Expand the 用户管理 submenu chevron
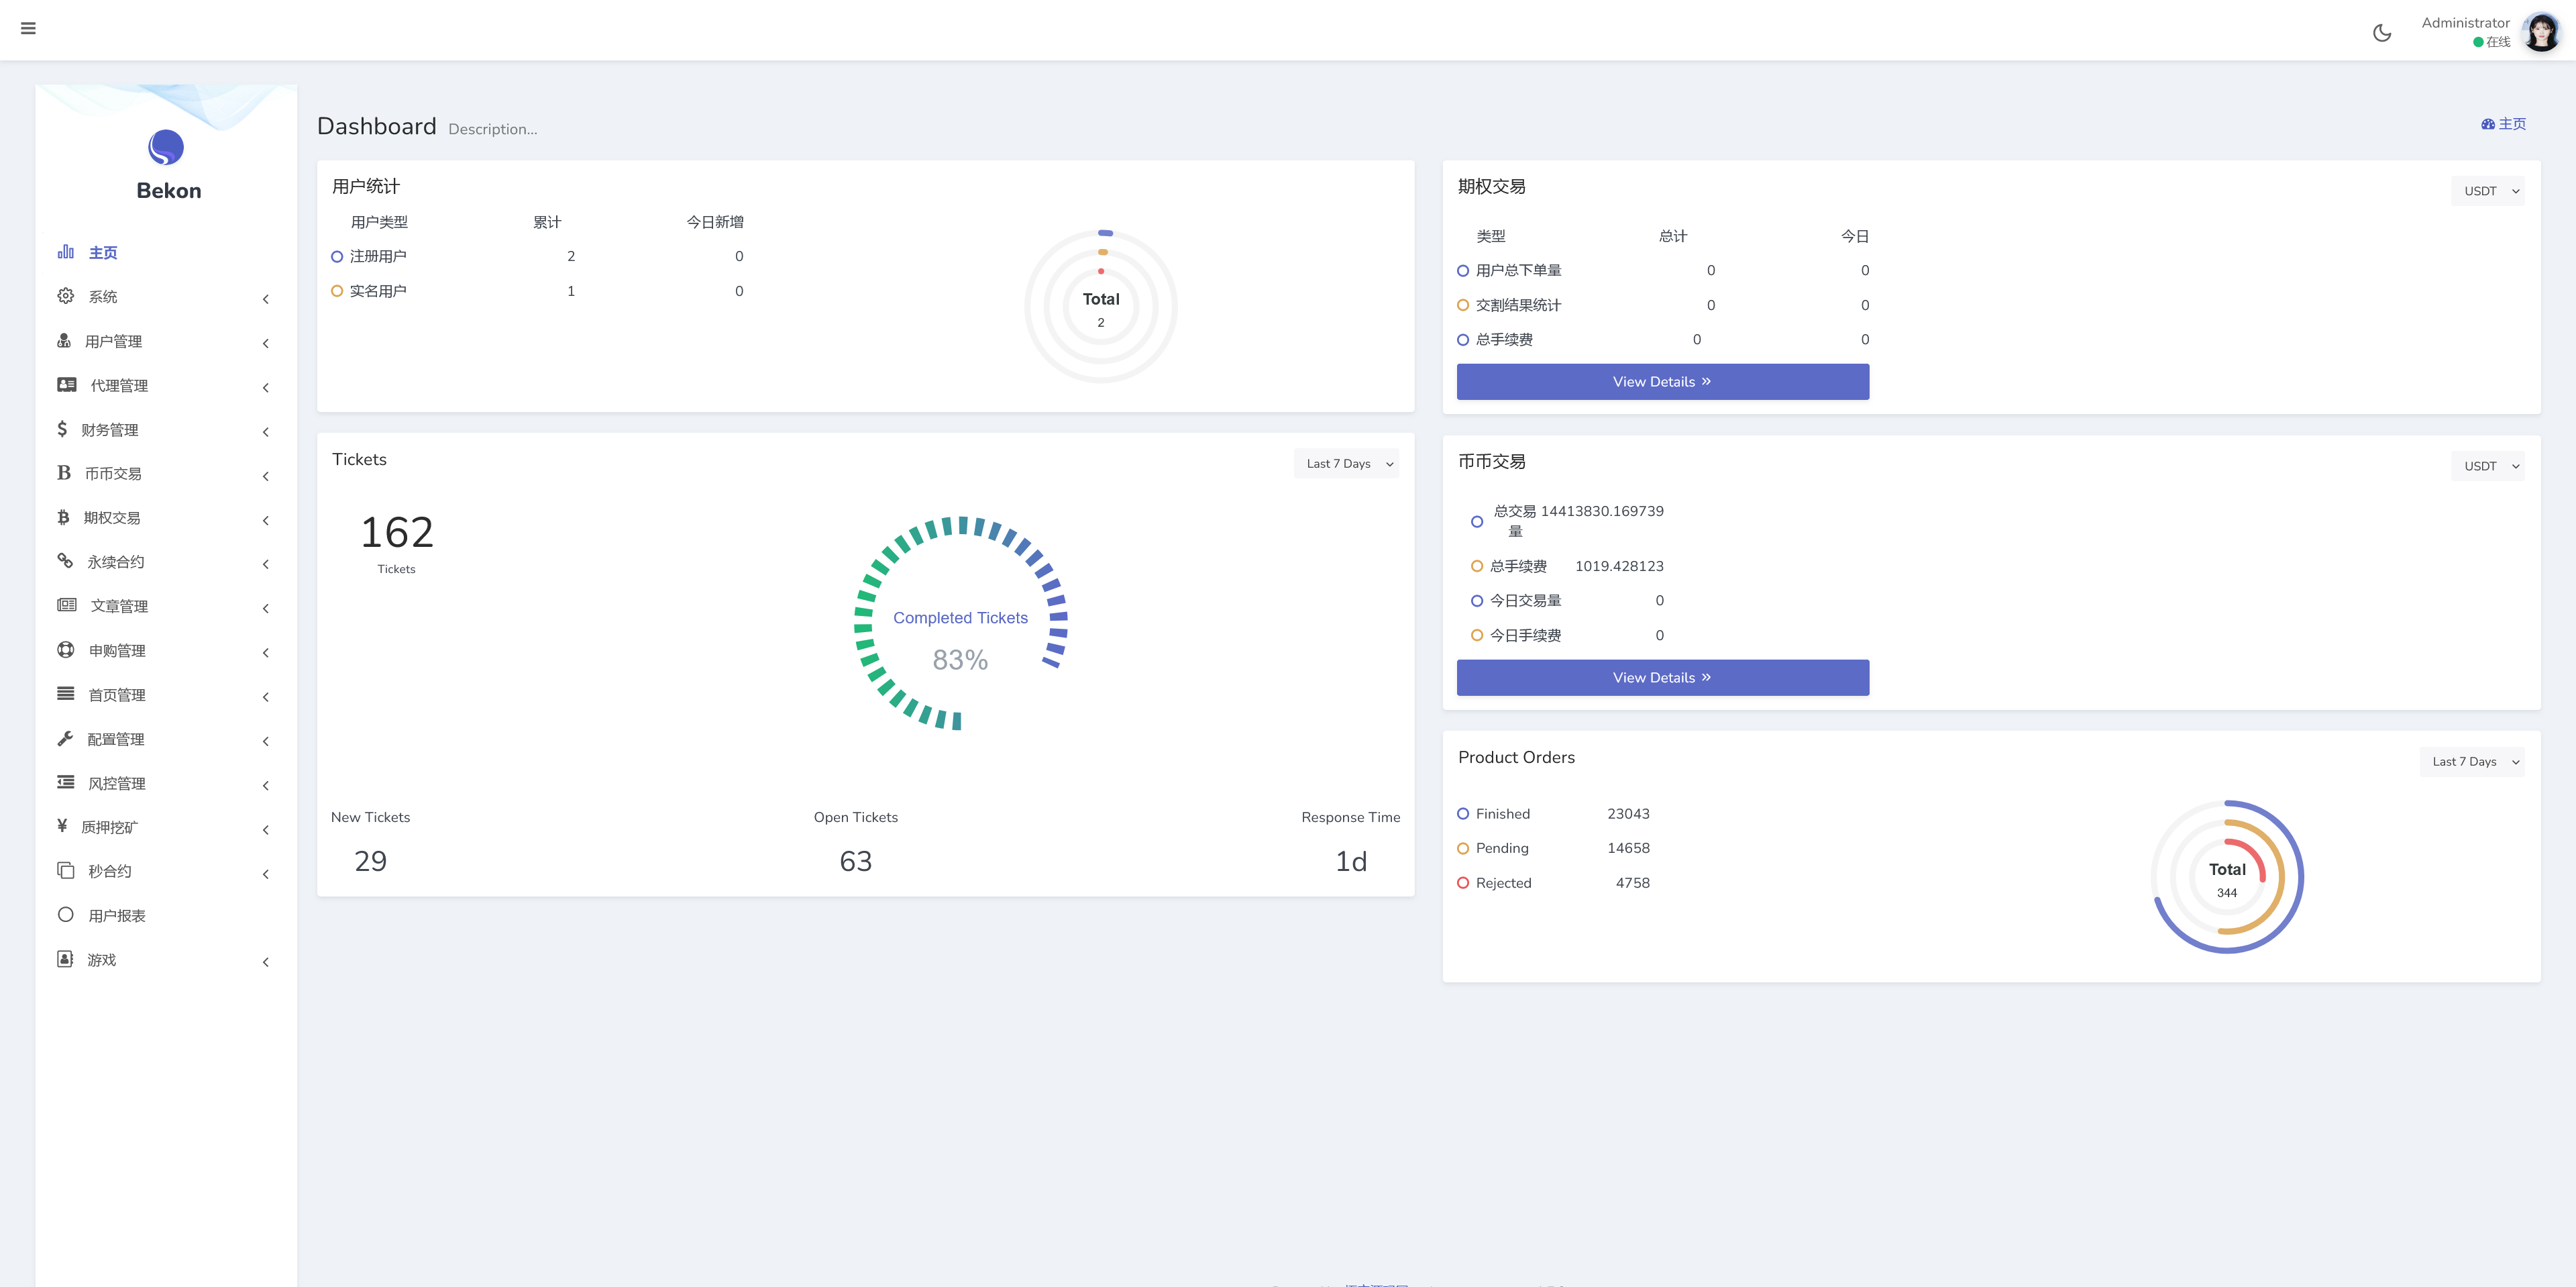 coord(265,343)
